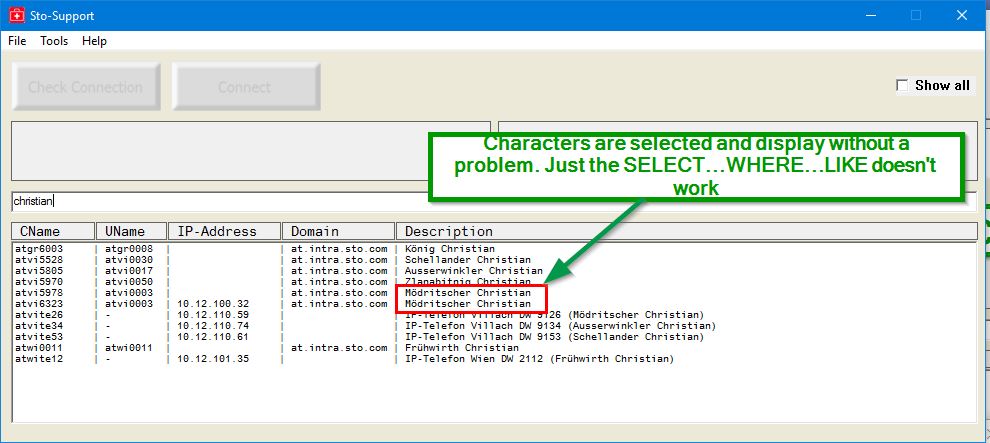Screen dimensions: 990x443
Task: Click the IP-Address column header
Action: (x=223, y=231)
